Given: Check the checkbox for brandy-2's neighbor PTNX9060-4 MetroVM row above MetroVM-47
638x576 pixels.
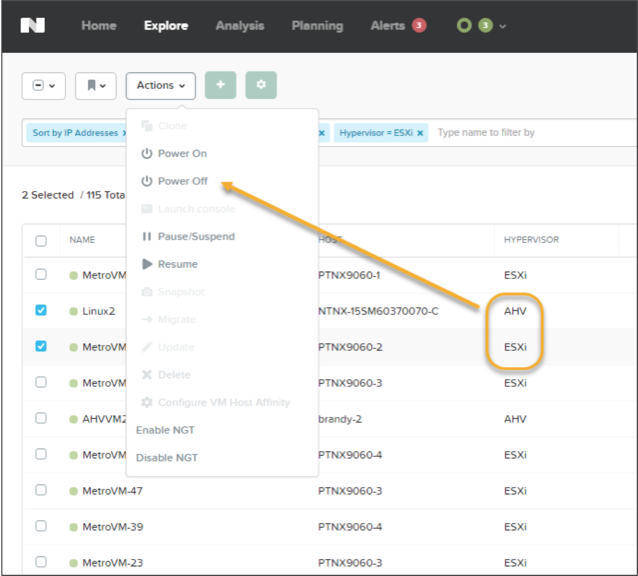Looking at the screenshot, I should click(41, 454).
